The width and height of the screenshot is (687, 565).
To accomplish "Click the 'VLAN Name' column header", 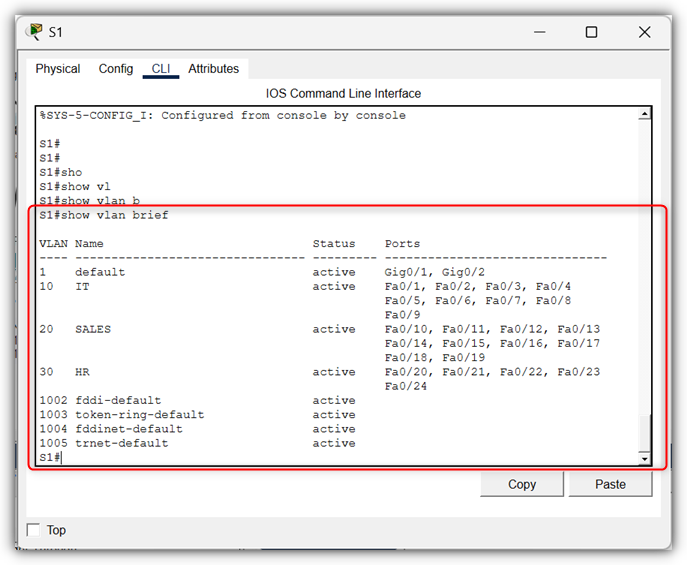I will click(x=71, y=244).
